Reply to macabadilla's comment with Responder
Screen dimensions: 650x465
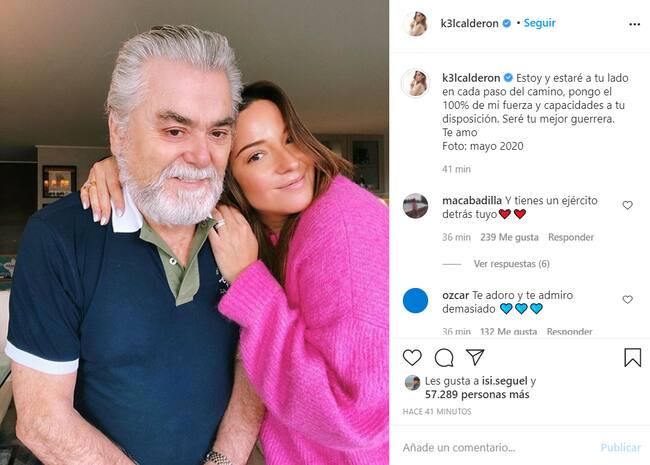[571, 237]
